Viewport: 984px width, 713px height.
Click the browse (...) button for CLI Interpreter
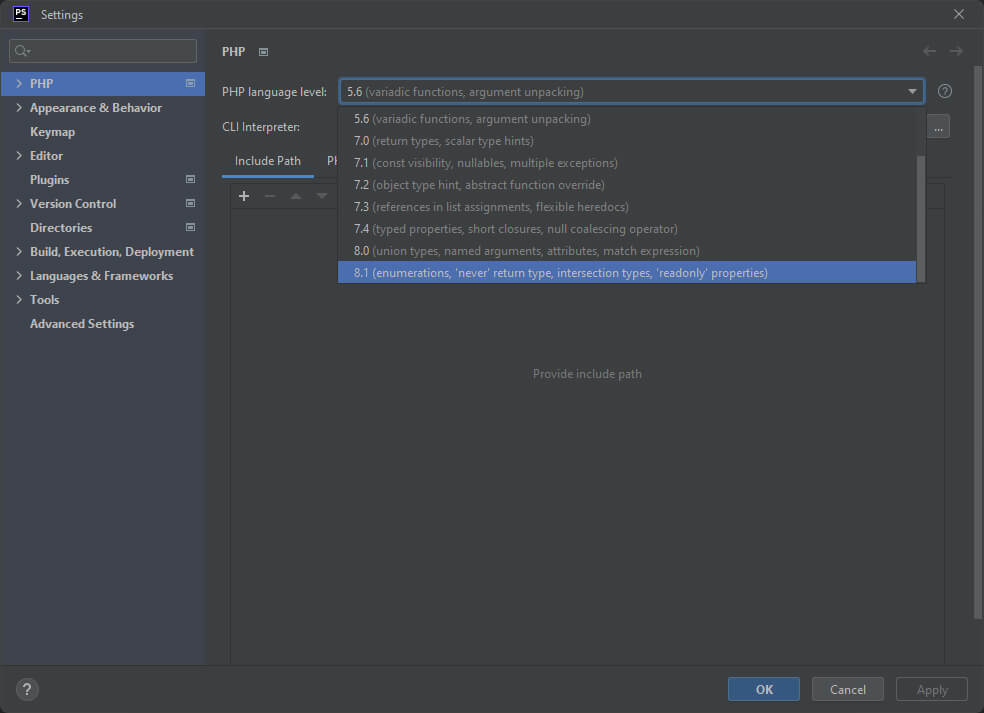[x=937, y=126]
